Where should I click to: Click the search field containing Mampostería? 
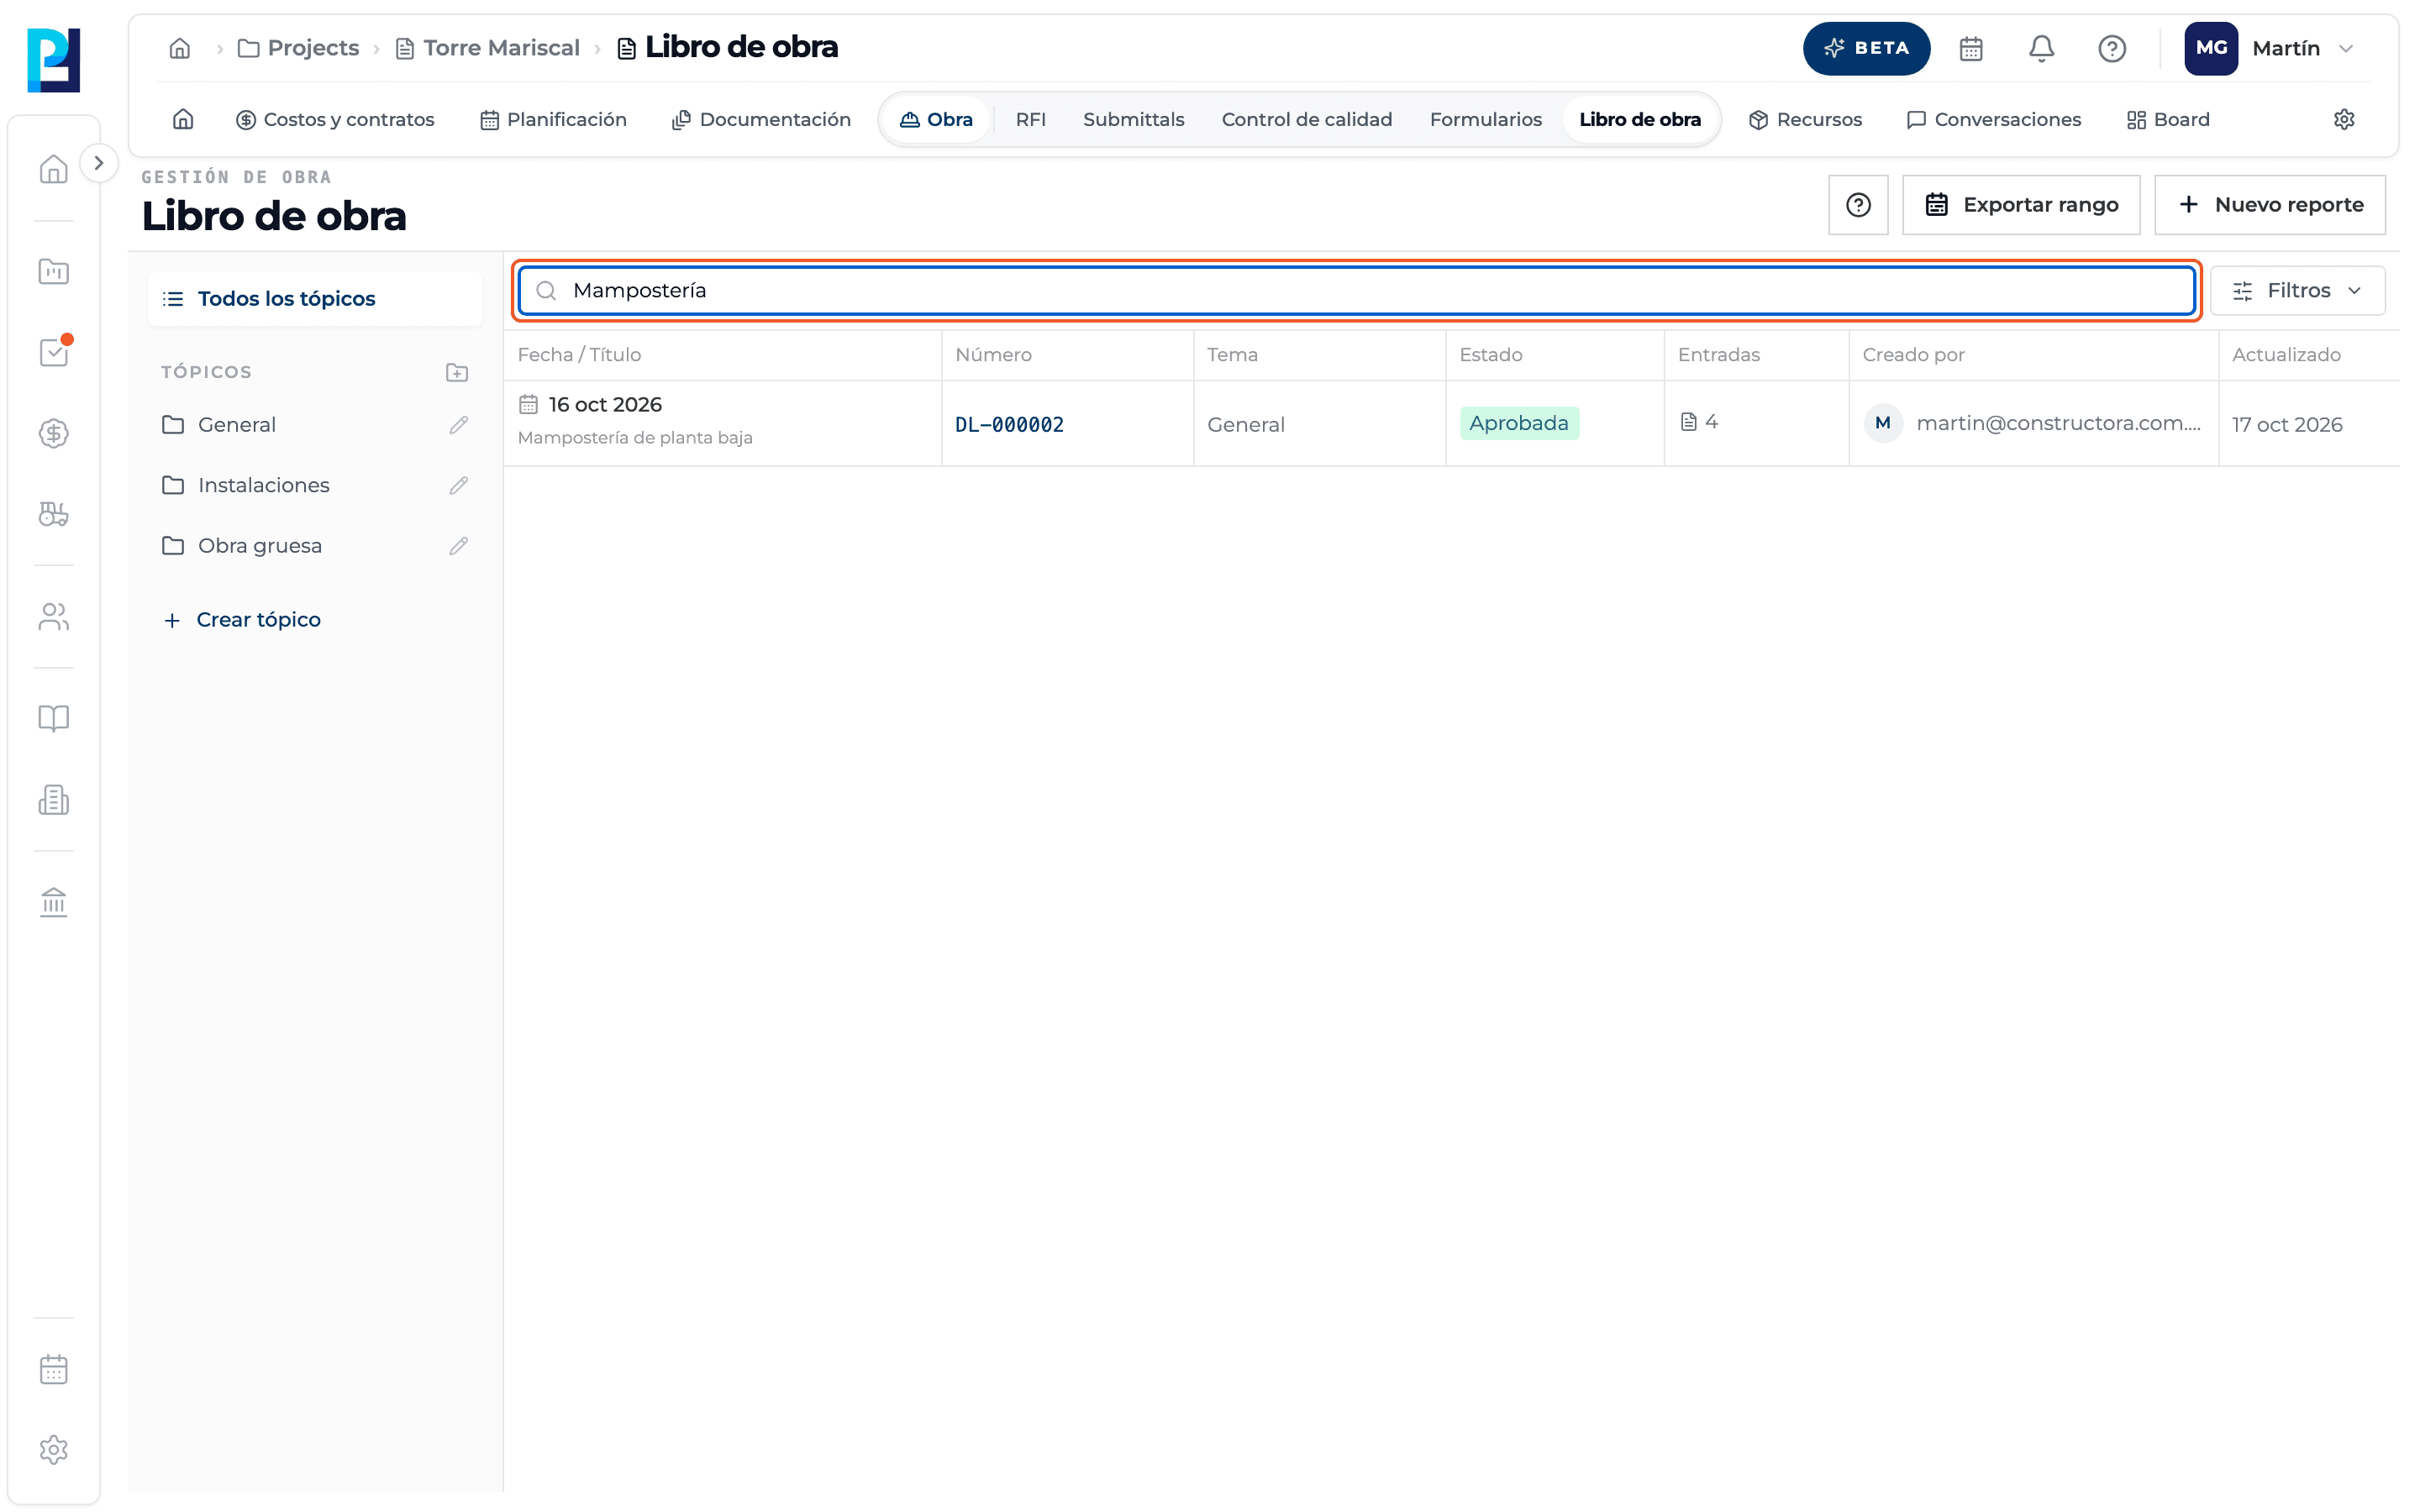1356,291
